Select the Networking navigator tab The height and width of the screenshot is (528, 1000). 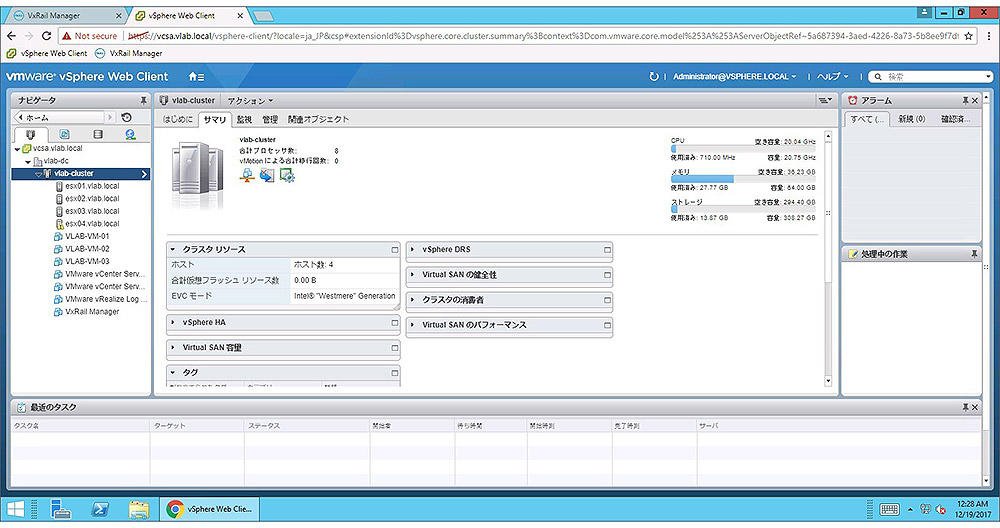(131, 135)
